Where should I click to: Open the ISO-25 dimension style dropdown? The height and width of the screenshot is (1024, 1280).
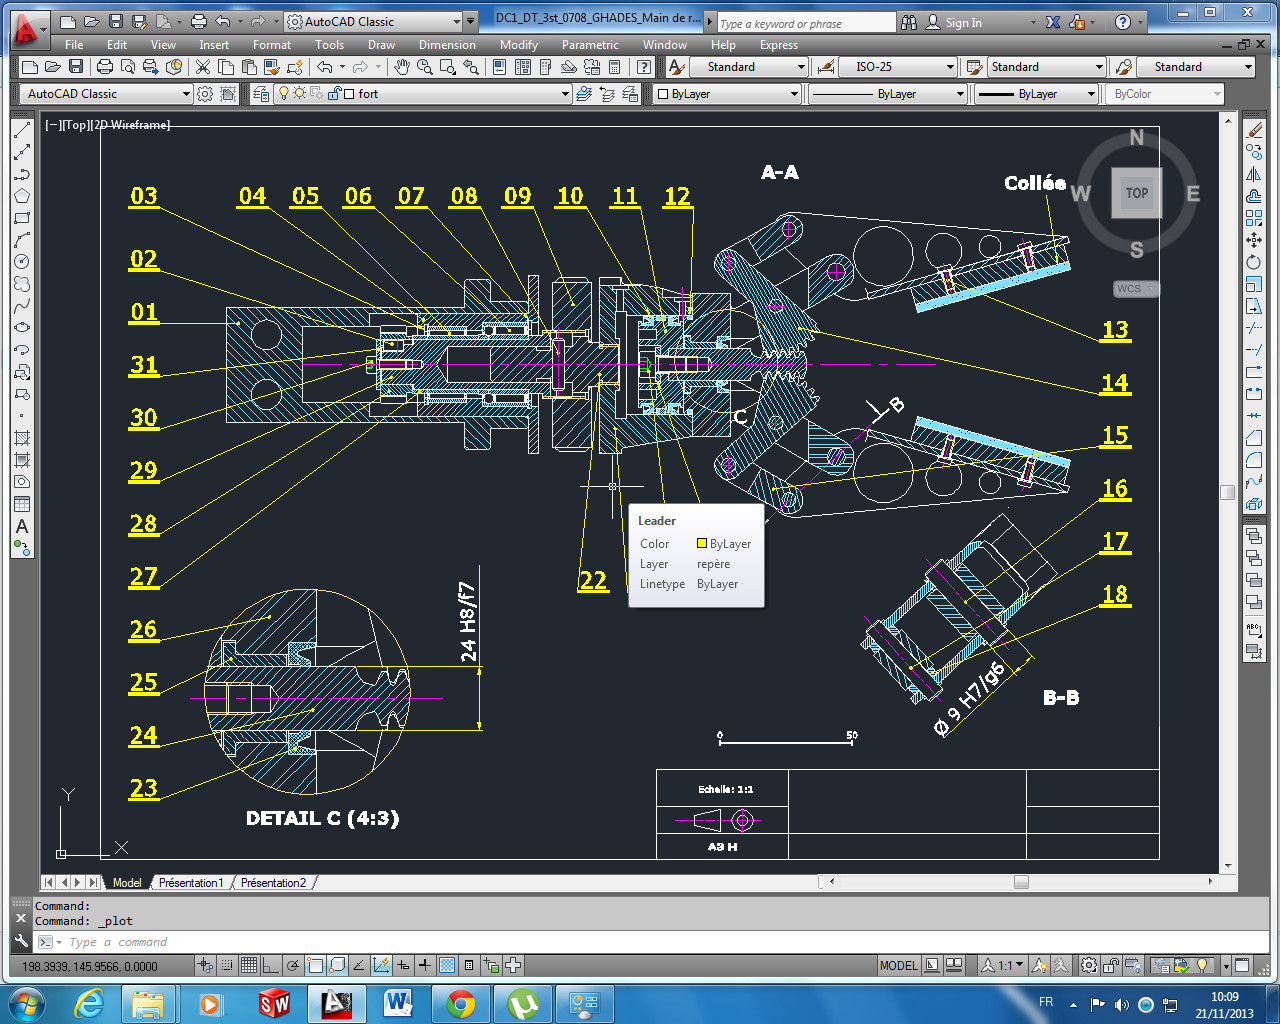click(x=898, y=67)
